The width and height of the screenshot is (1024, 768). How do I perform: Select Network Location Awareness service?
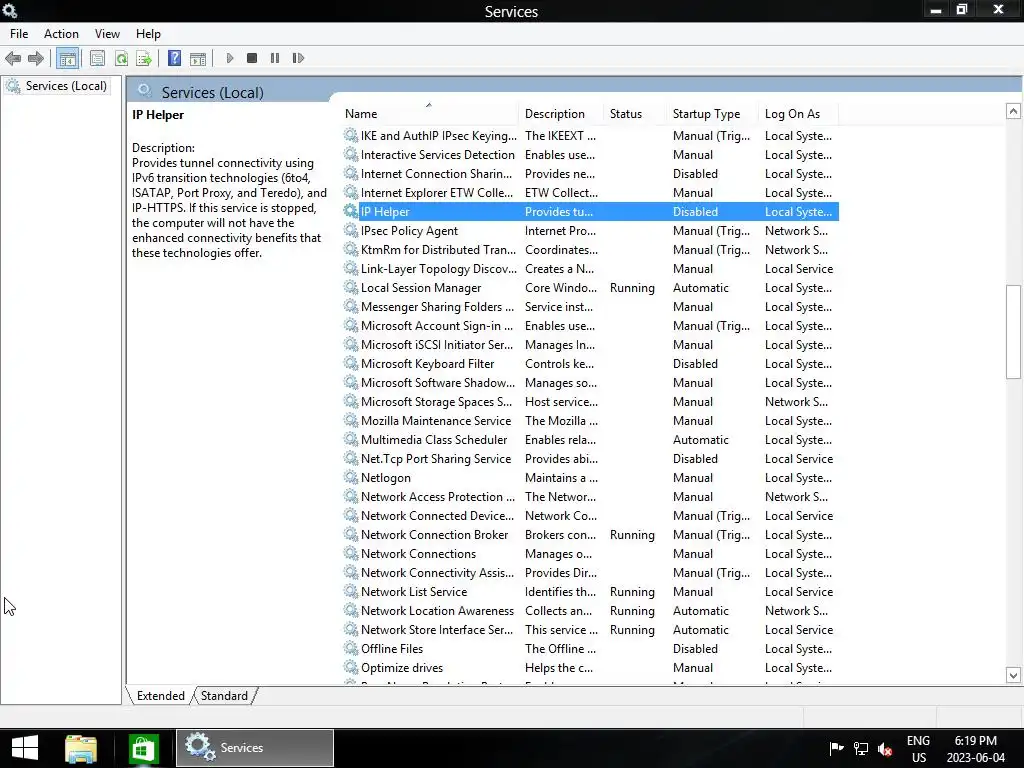(590, 611)
